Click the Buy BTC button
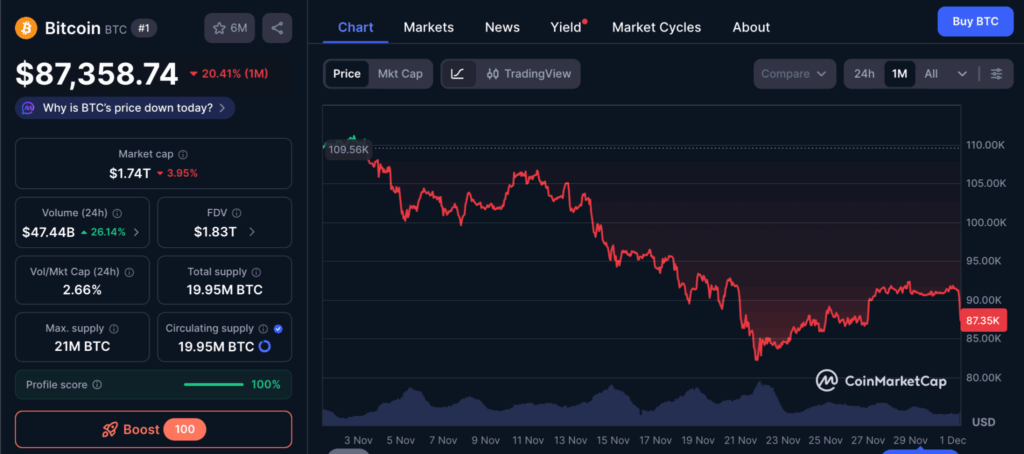 [x=975, y=21]
